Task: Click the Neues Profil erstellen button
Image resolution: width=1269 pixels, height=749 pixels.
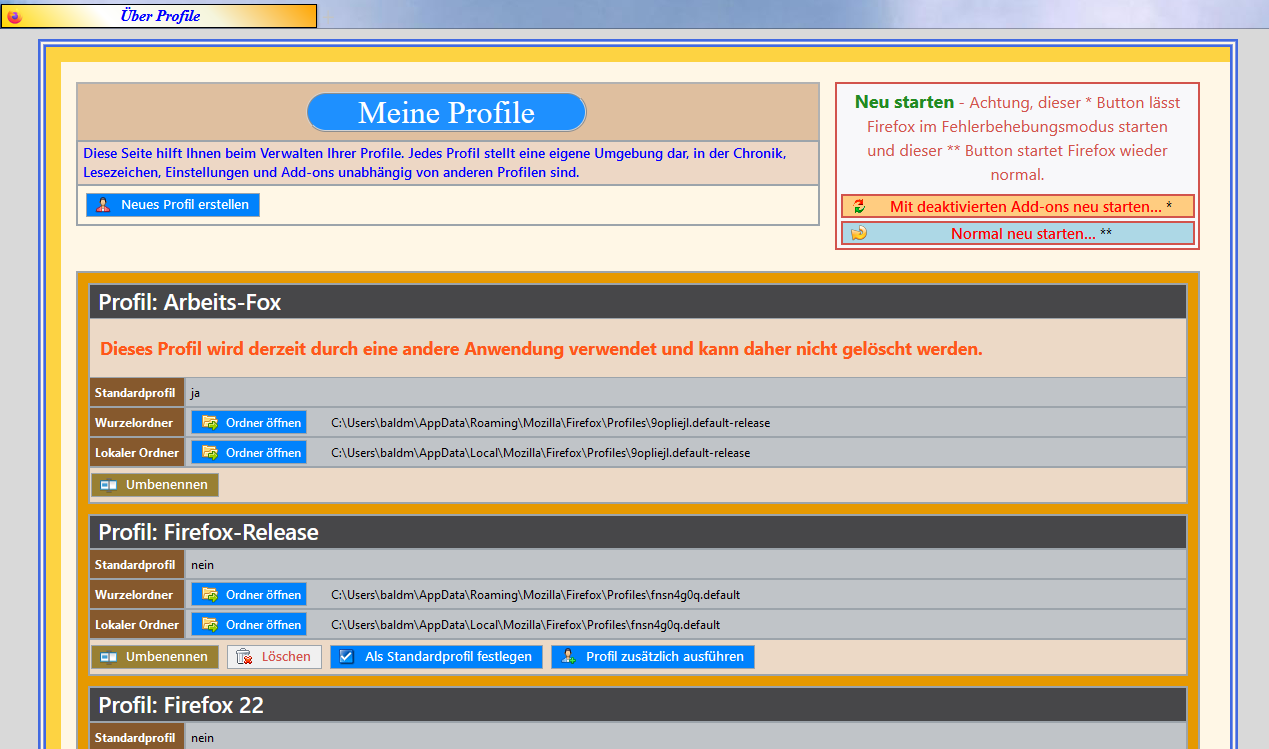Action: tap(173, 205)
